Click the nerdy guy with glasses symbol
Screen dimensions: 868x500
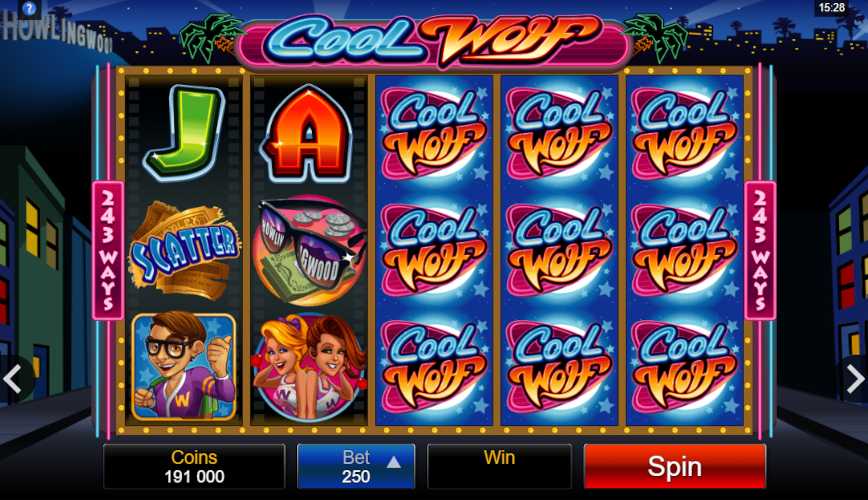[x=184, y=366]
